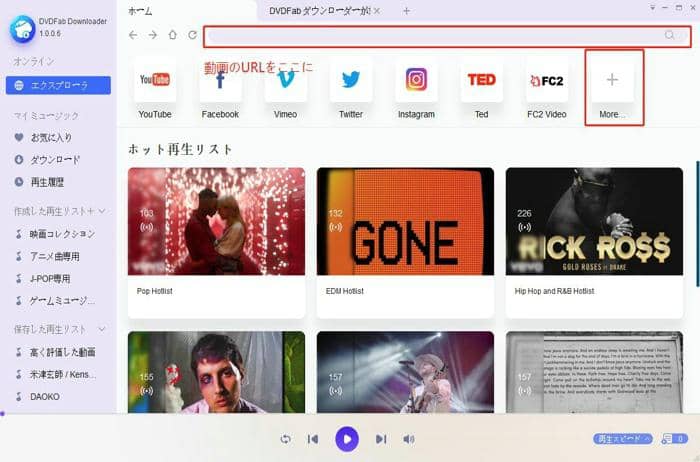Image resolution: width=700 pixels, height=462 pixels.
Task: Click the EDM Hotlist title text
Action: (345, 291)
